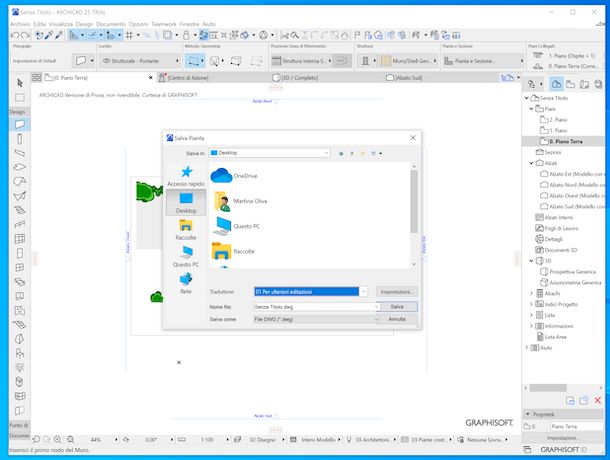
Task: Select the Marquee tool in the toolbox
Action: (20, 97)
